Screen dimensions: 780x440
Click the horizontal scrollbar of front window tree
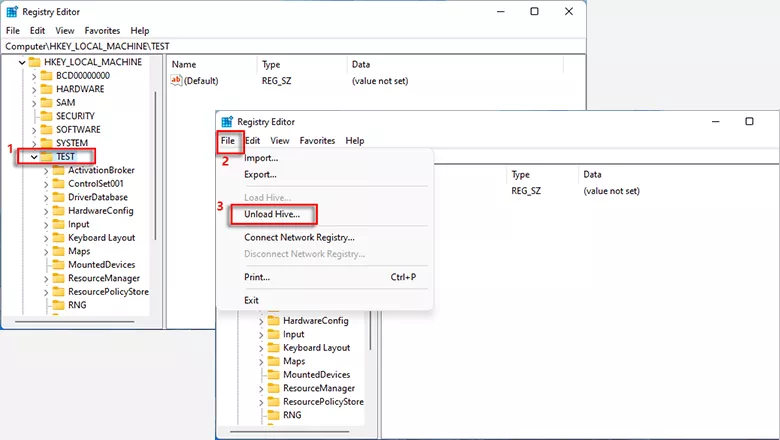pos(289,431)
